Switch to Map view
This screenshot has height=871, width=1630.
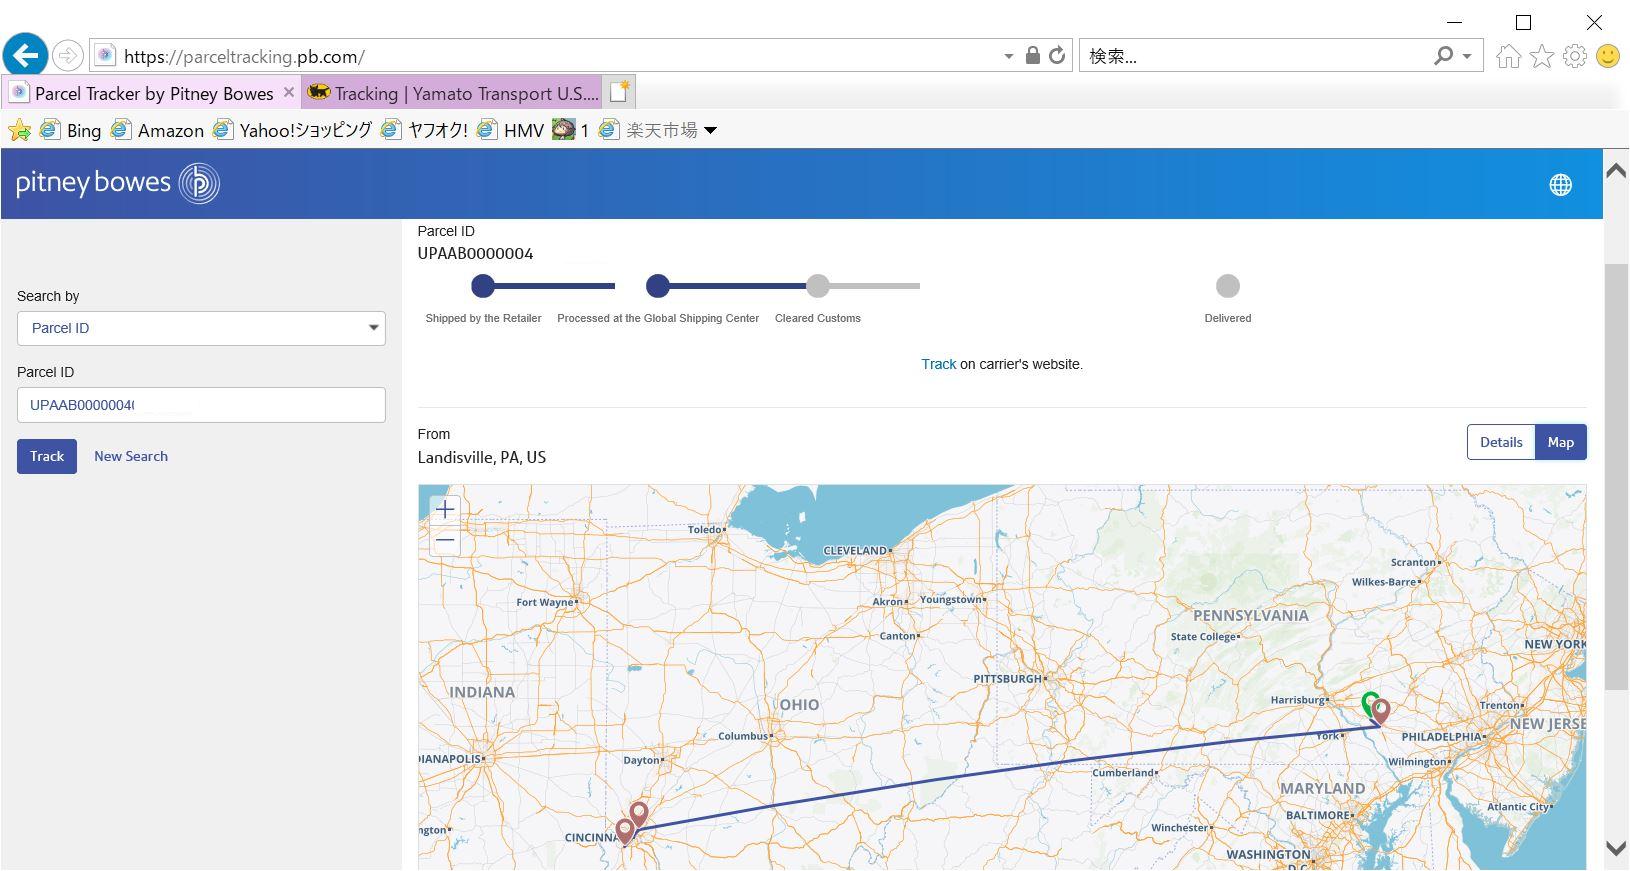(x=1561, y=442)
